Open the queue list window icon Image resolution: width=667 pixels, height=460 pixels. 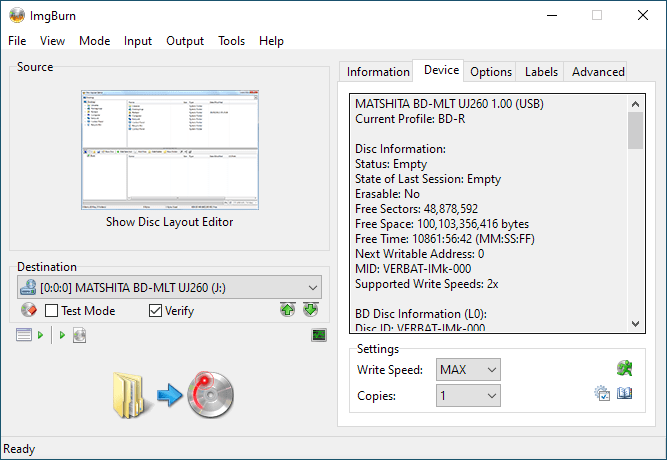tap(24, 335)
